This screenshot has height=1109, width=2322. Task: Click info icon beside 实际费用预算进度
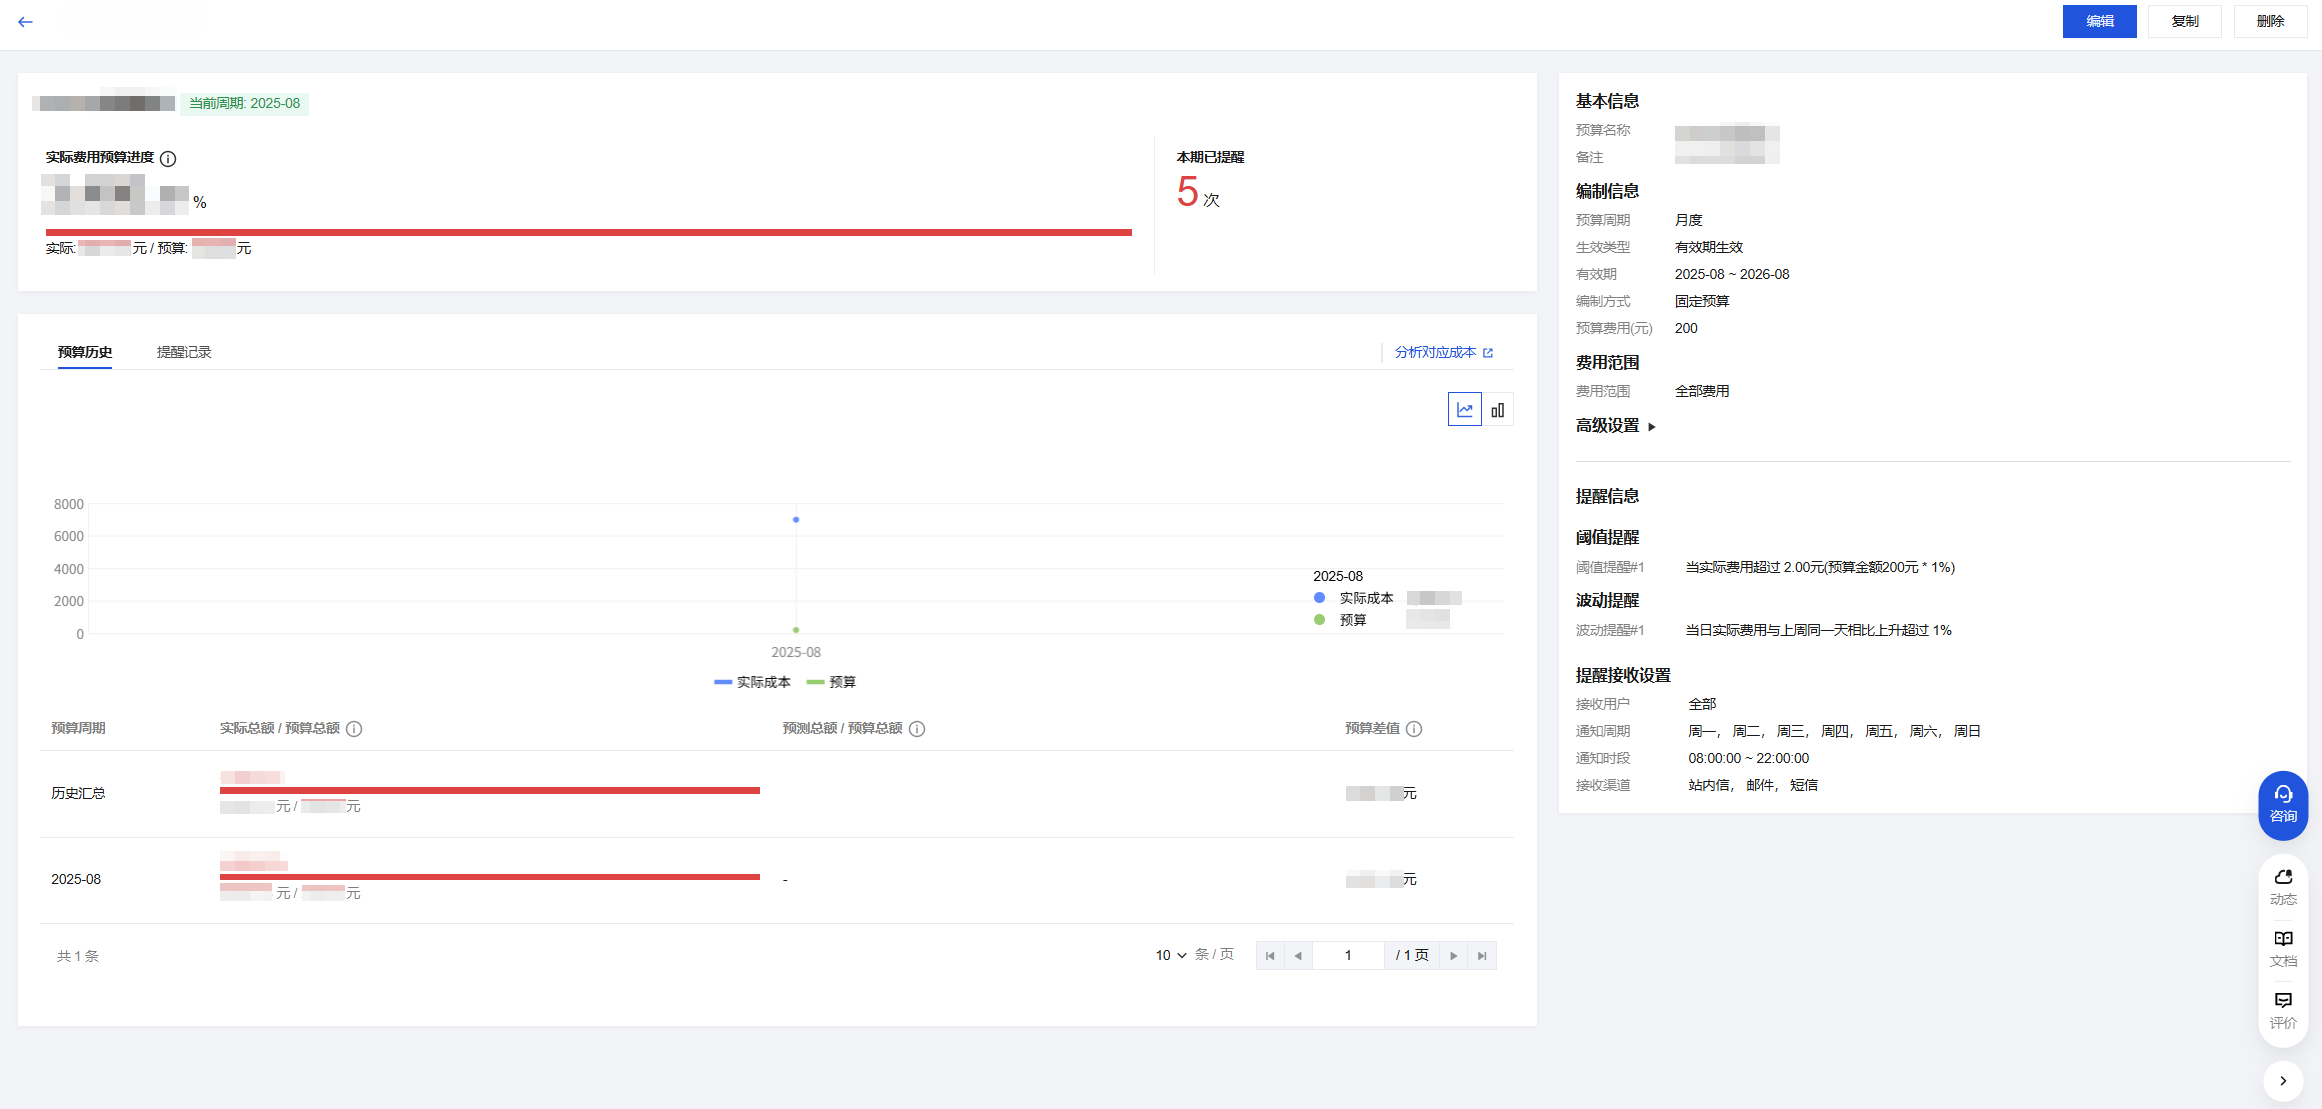tap(168, 159)
